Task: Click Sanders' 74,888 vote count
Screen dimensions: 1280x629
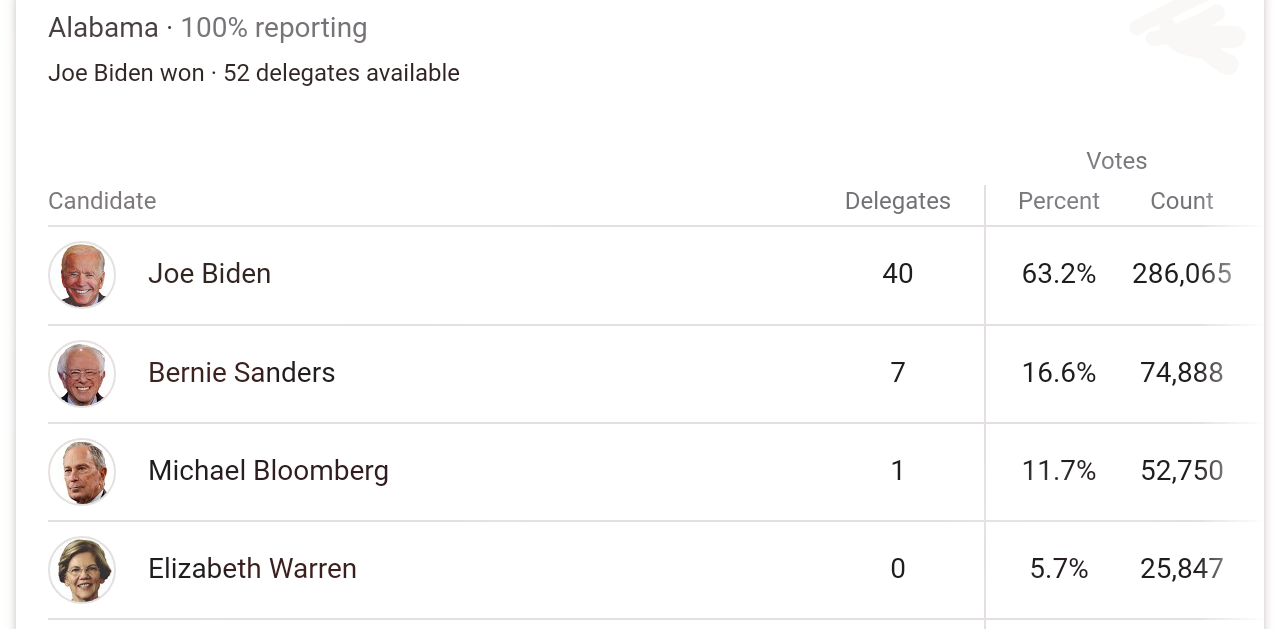Action: tap(1181, 372)
